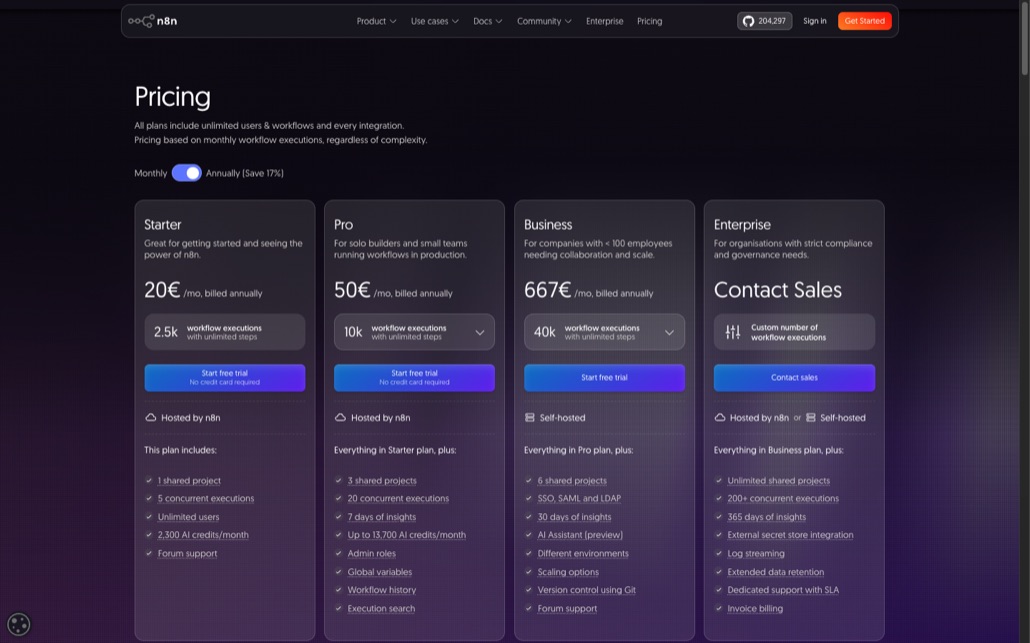Open the Community menu

(x=544, y=21)
